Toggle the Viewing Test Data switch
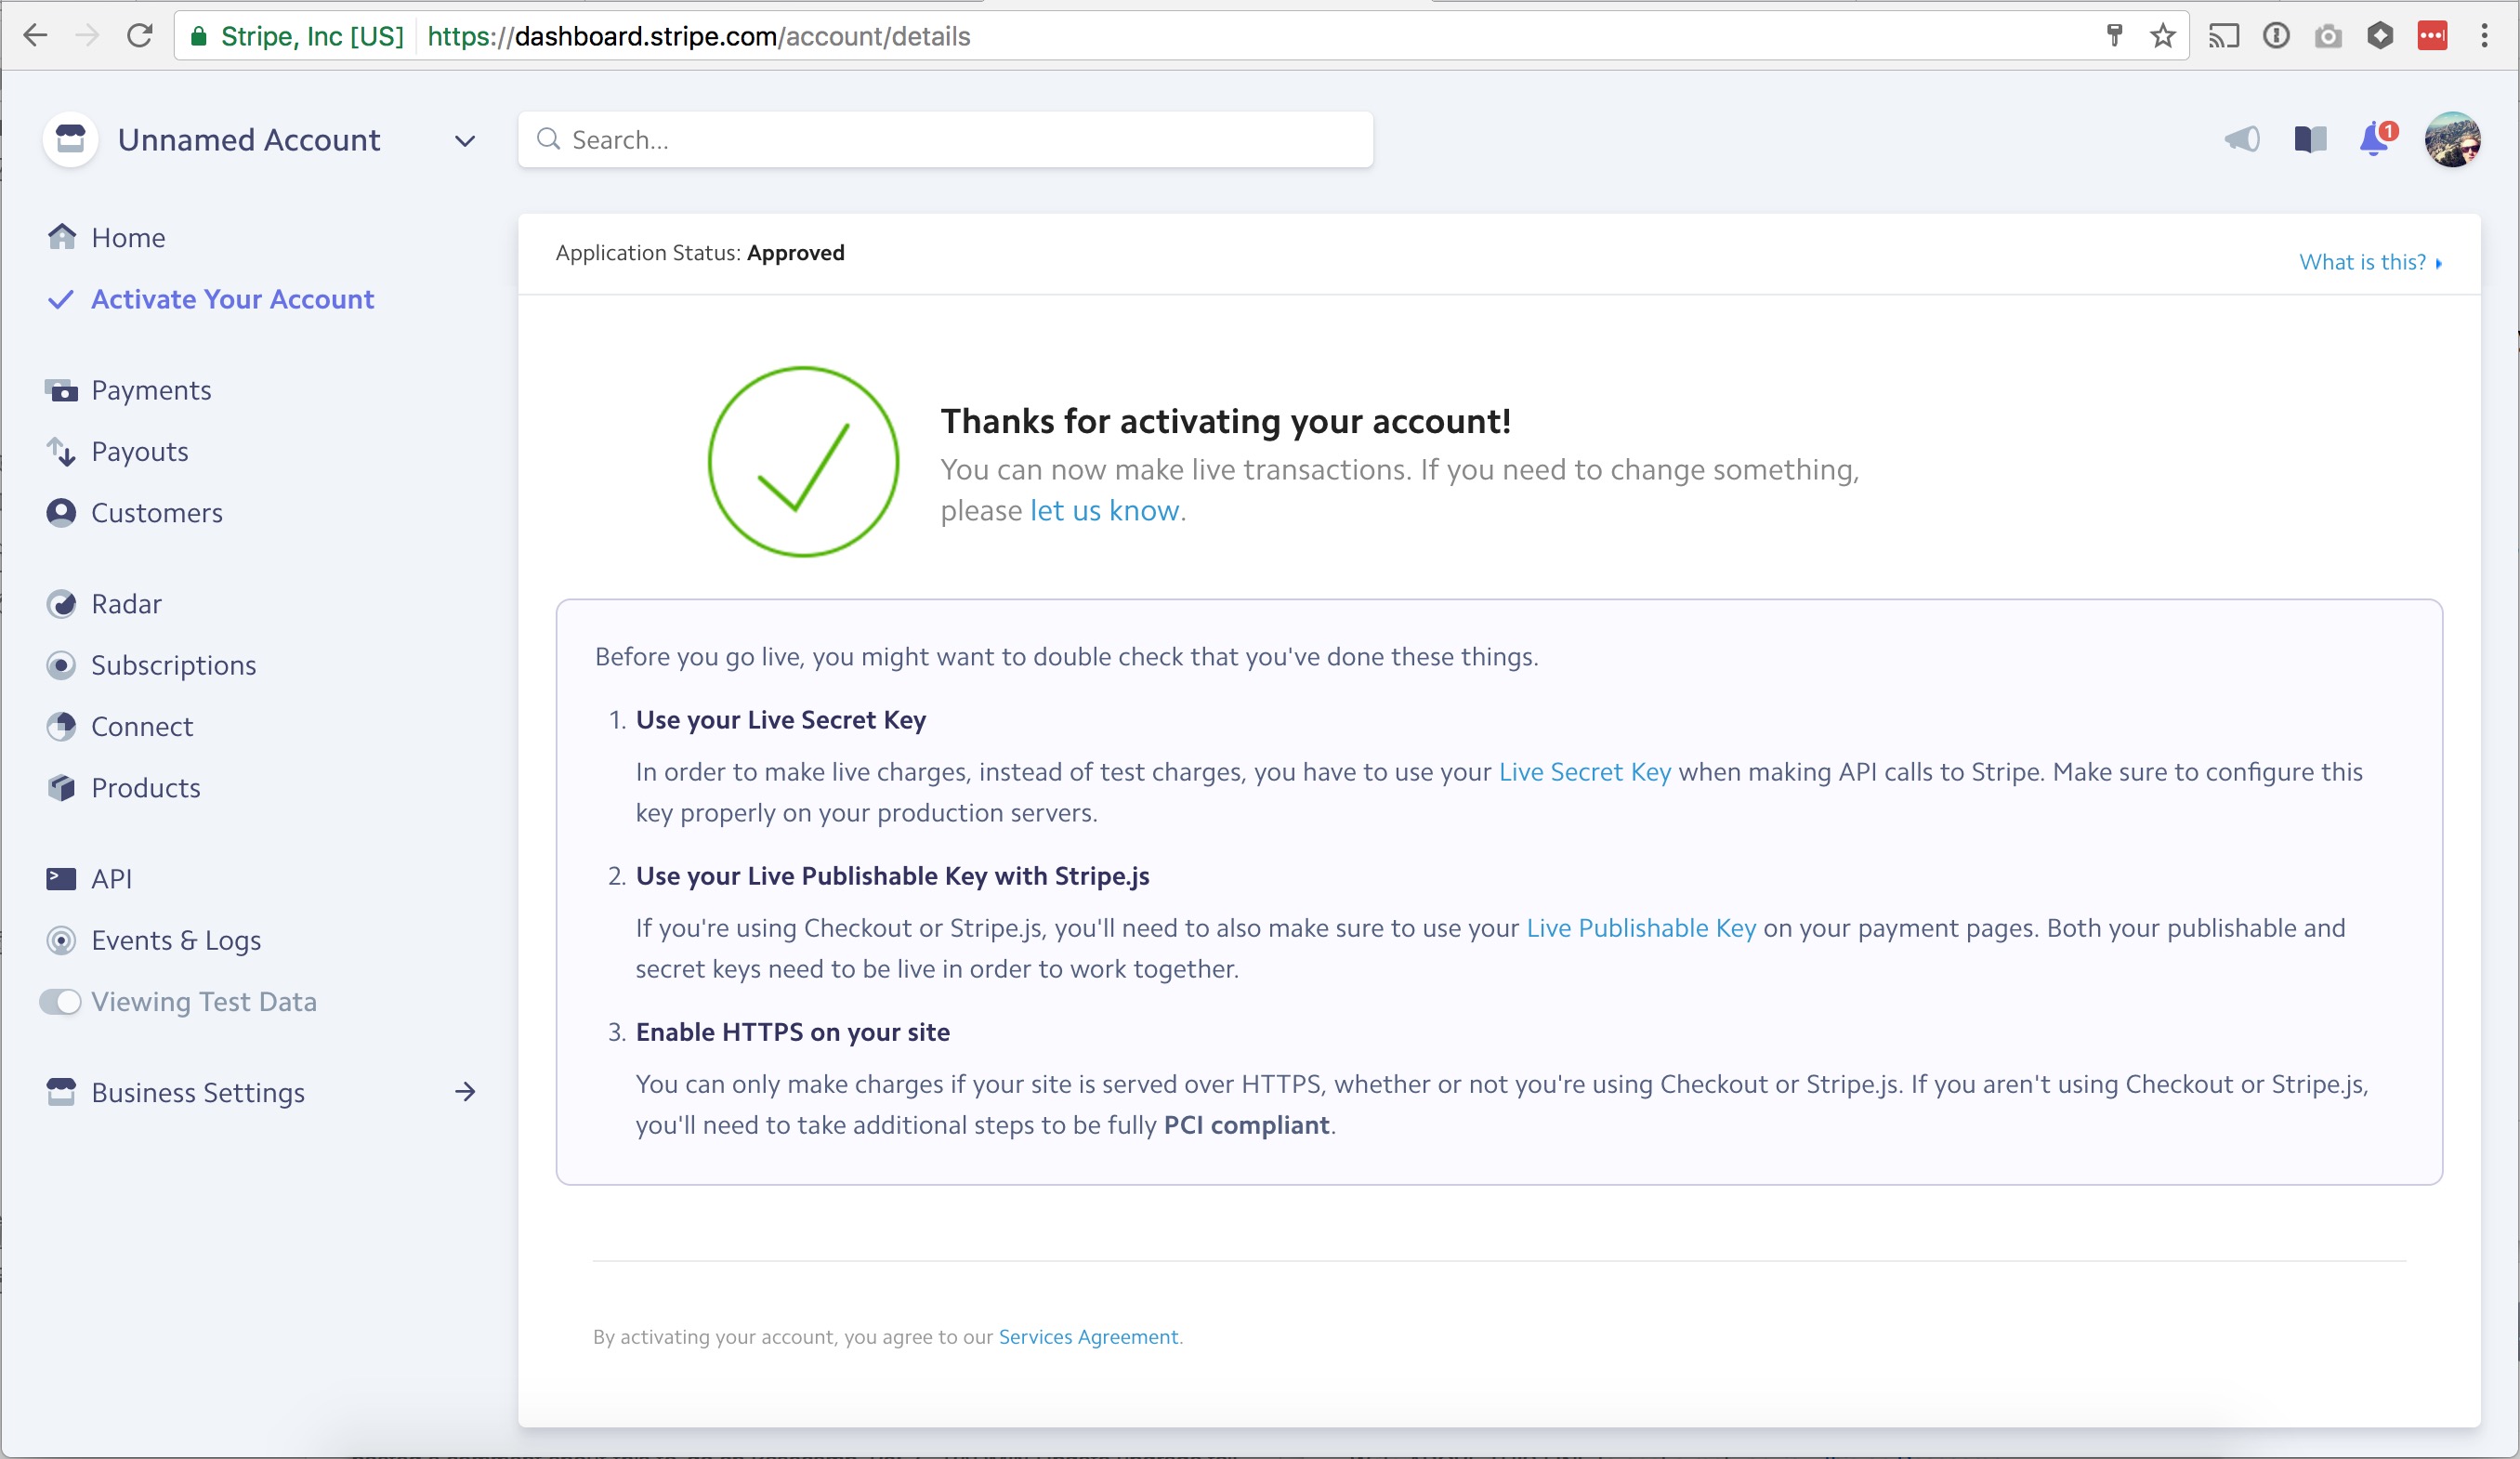Viewport: 2520px width, 1459px height. (61, 1001)
